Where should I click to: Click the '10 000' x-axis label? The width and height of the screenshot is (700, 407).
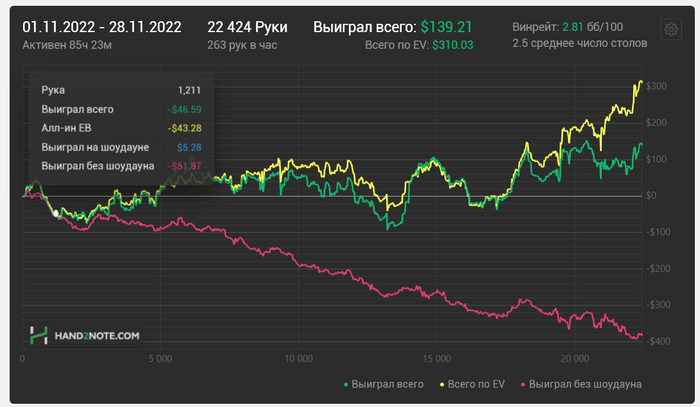pyautogui.click(x=299, y=359)
